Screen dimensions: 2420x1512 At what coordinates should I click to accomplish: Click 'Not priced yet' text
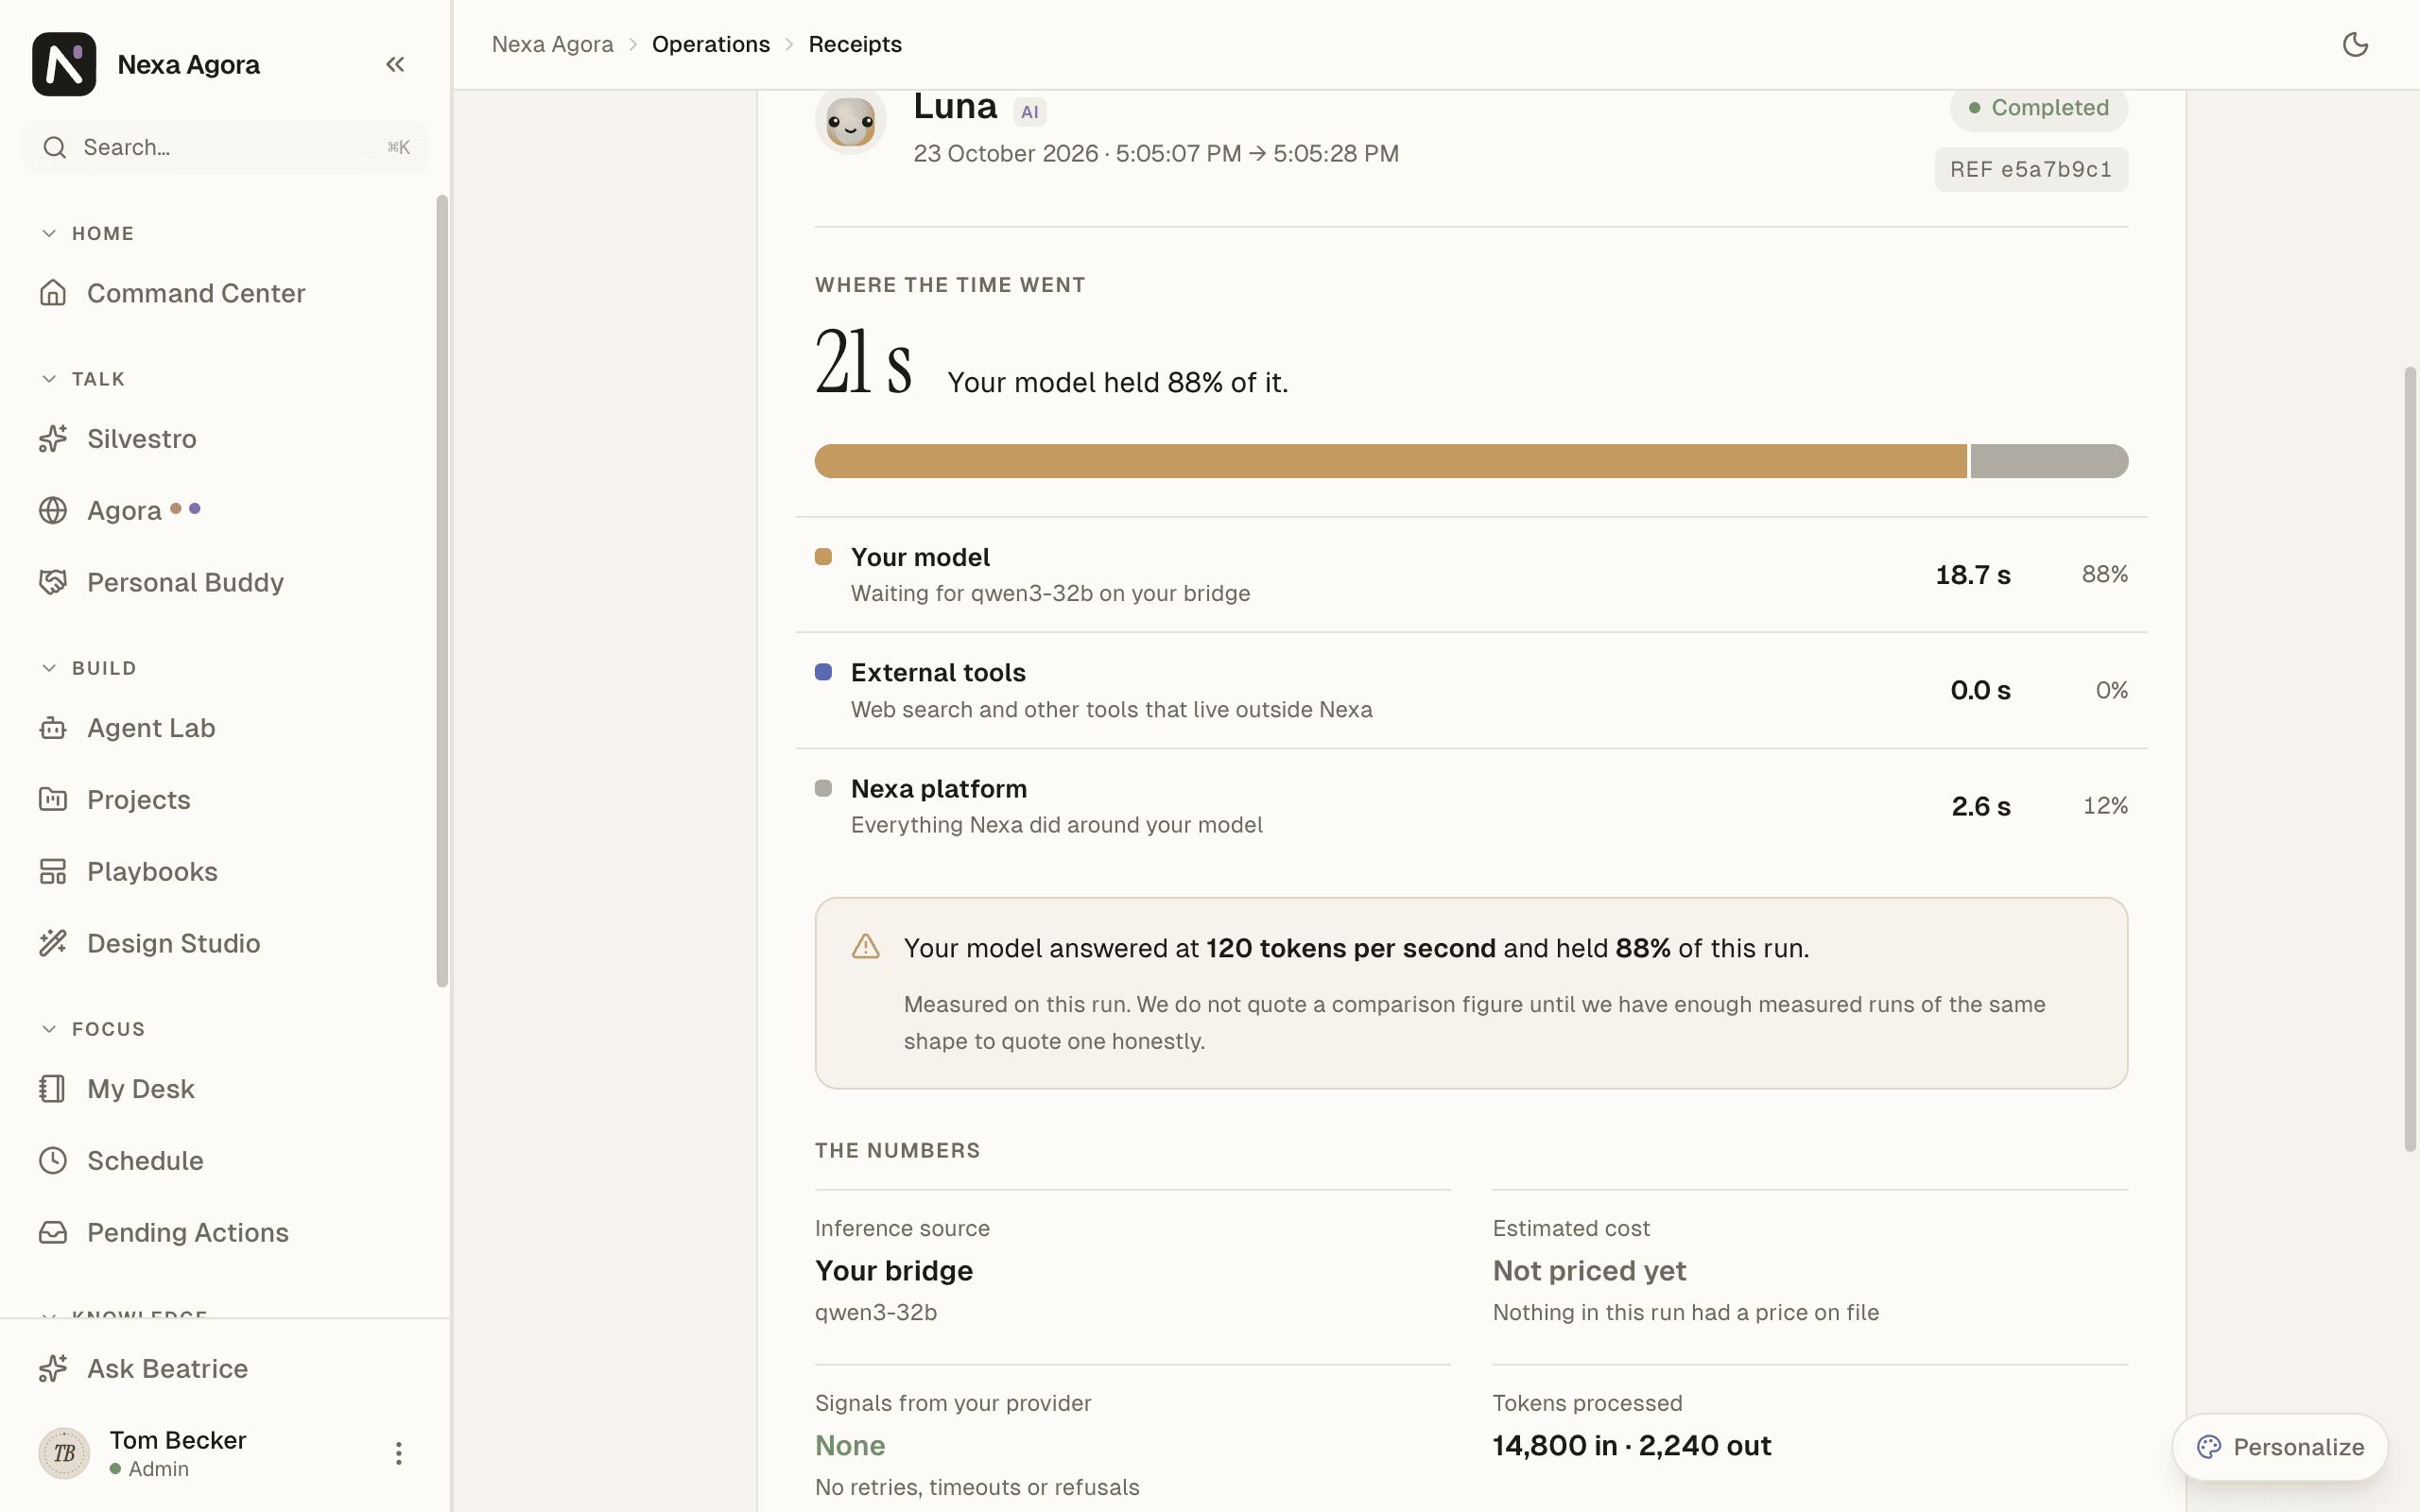[1589, 1271]
